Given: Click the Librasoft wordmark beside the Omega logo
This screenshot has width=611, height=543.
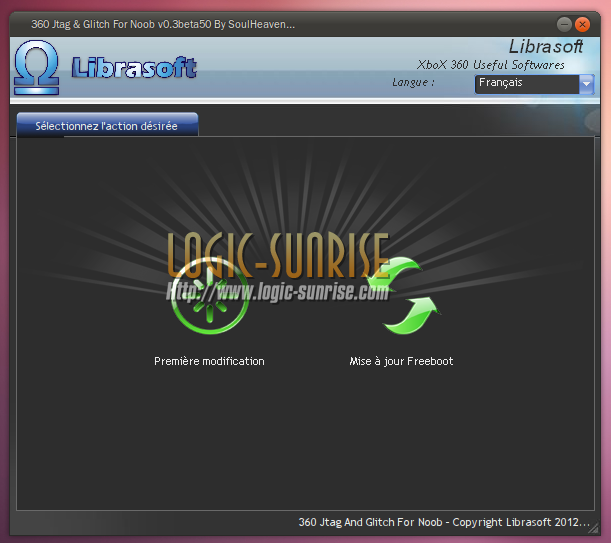Looking at the screenshot, I should point(134,68).
